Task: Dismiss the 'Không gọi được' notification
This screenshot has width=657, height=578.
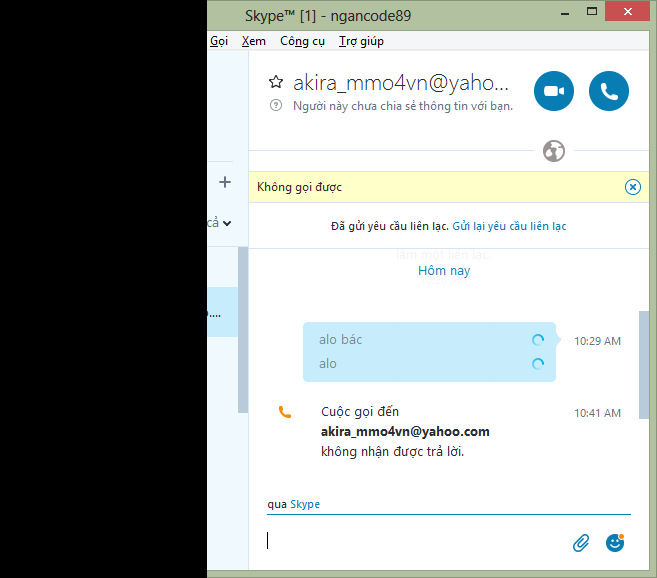Action: click(632, 187)
